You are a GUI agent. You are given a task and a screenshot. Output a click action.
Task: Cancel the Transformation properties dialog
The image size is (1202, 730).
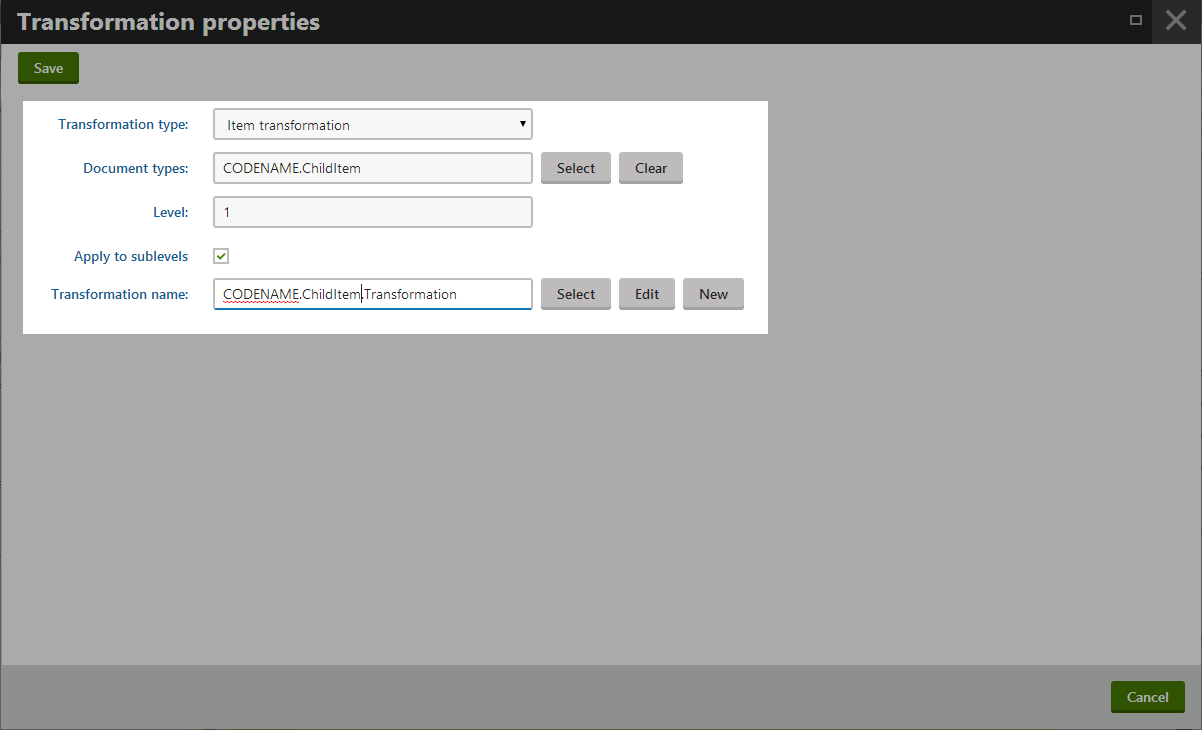pyautogui.click(x=1148, y=697)
